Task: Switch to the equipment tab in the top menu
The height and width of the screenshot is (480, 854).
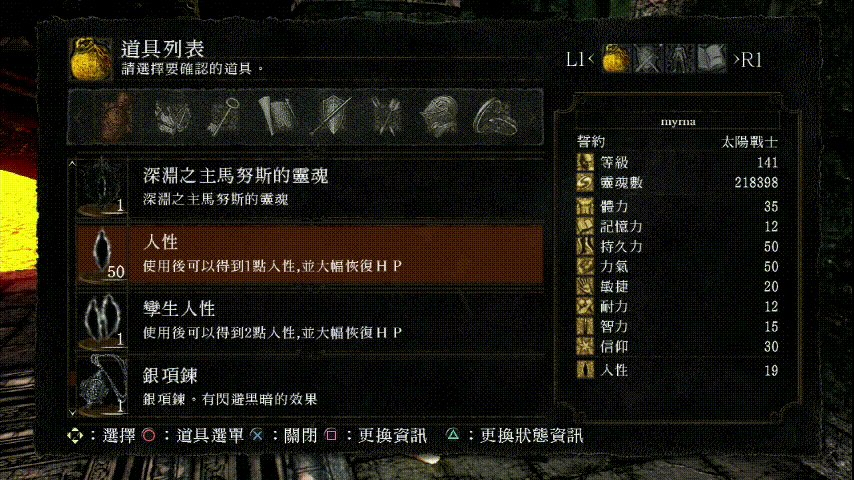Action: coord(648,58)
